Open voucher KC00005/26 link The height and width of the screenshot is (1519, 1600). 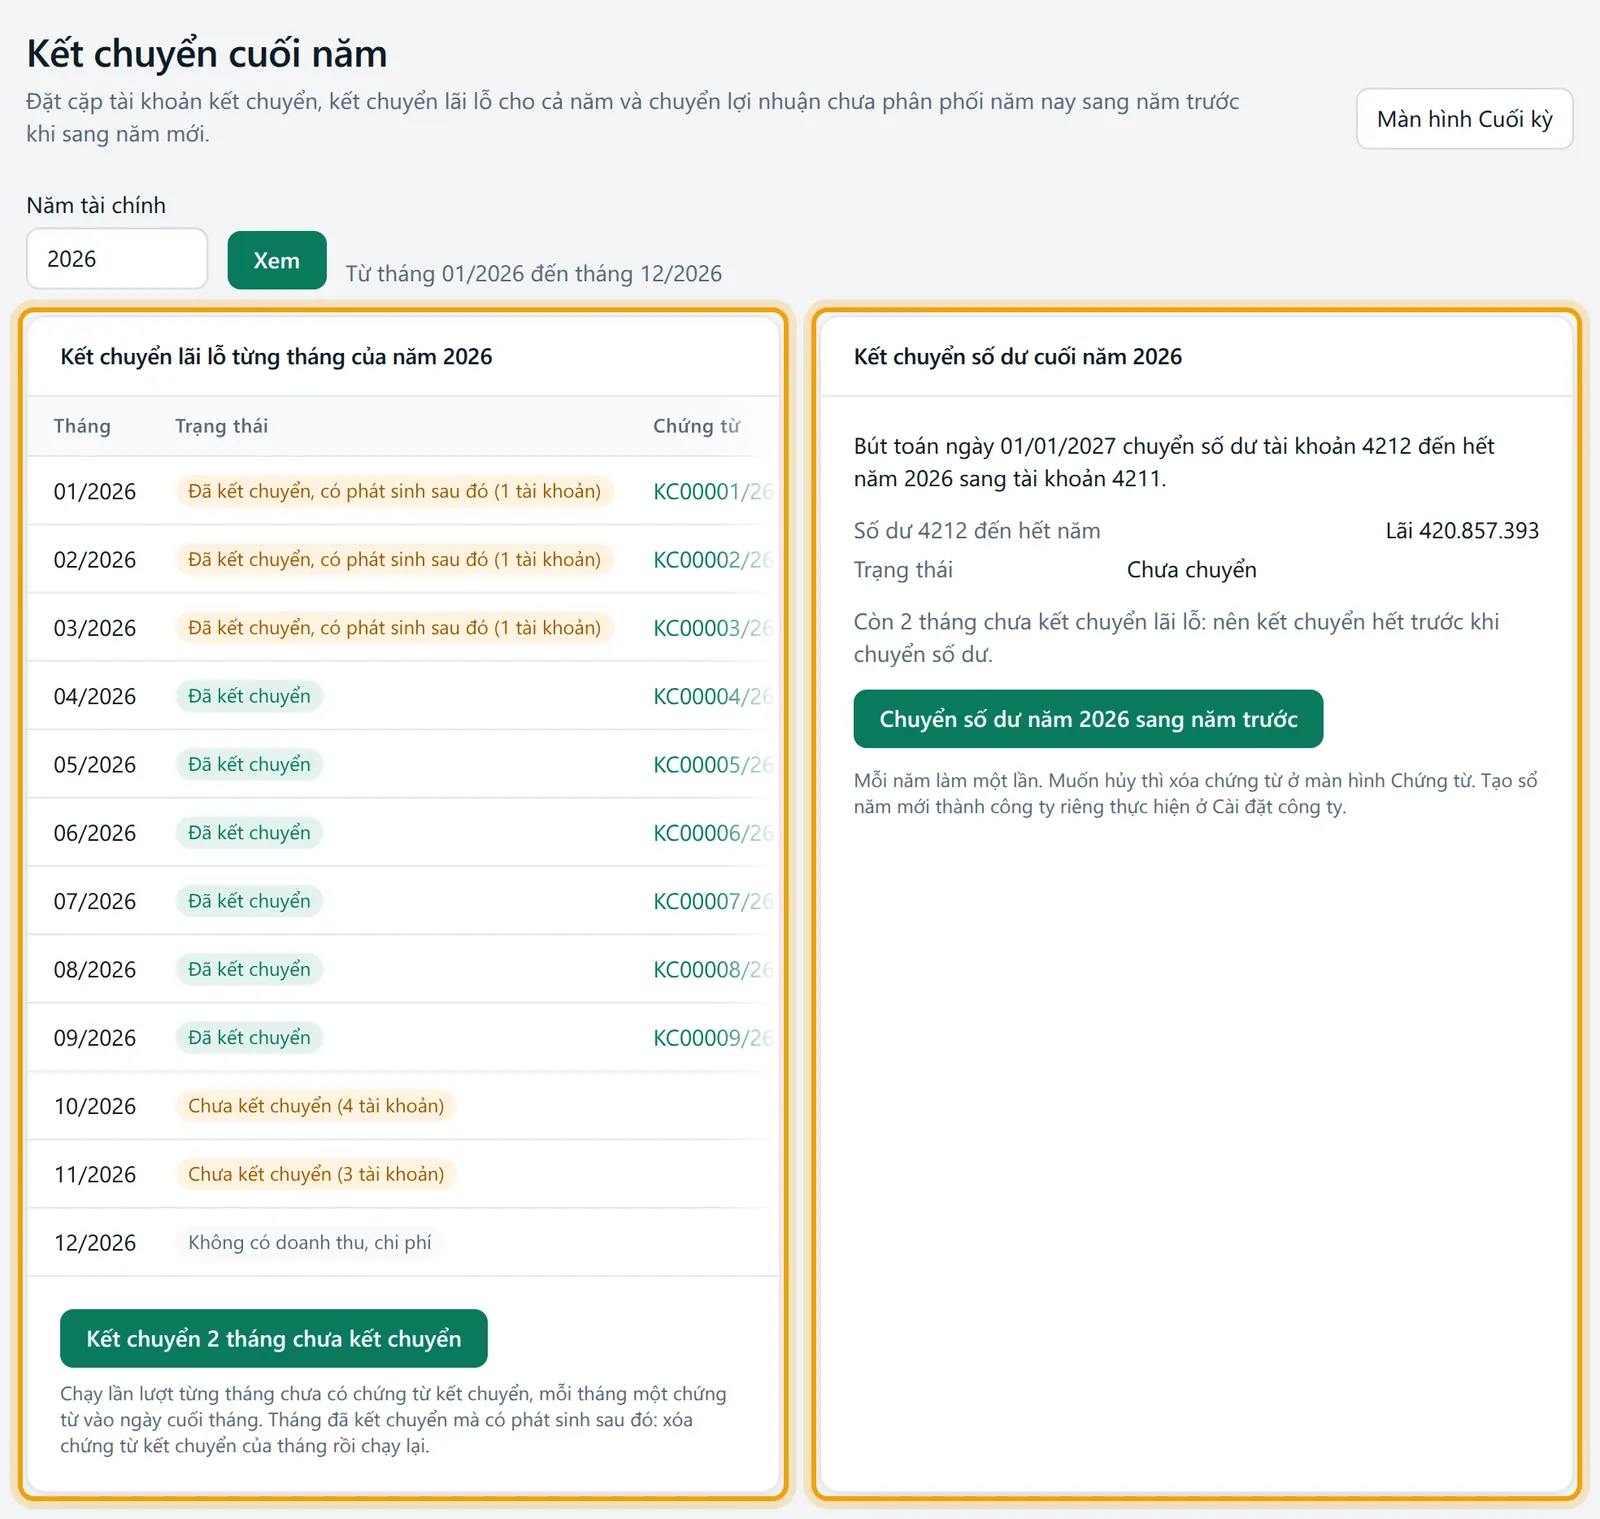[x=714, y=765]
